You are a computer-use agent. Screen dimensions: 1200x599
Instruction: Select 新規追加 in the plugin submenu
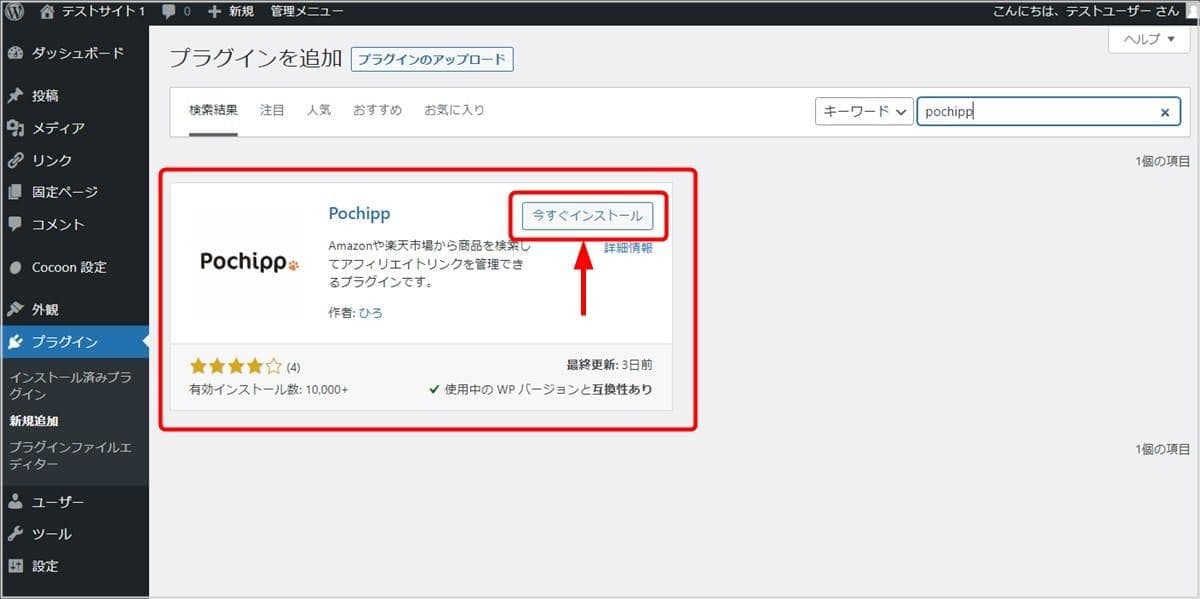[34, 421]
